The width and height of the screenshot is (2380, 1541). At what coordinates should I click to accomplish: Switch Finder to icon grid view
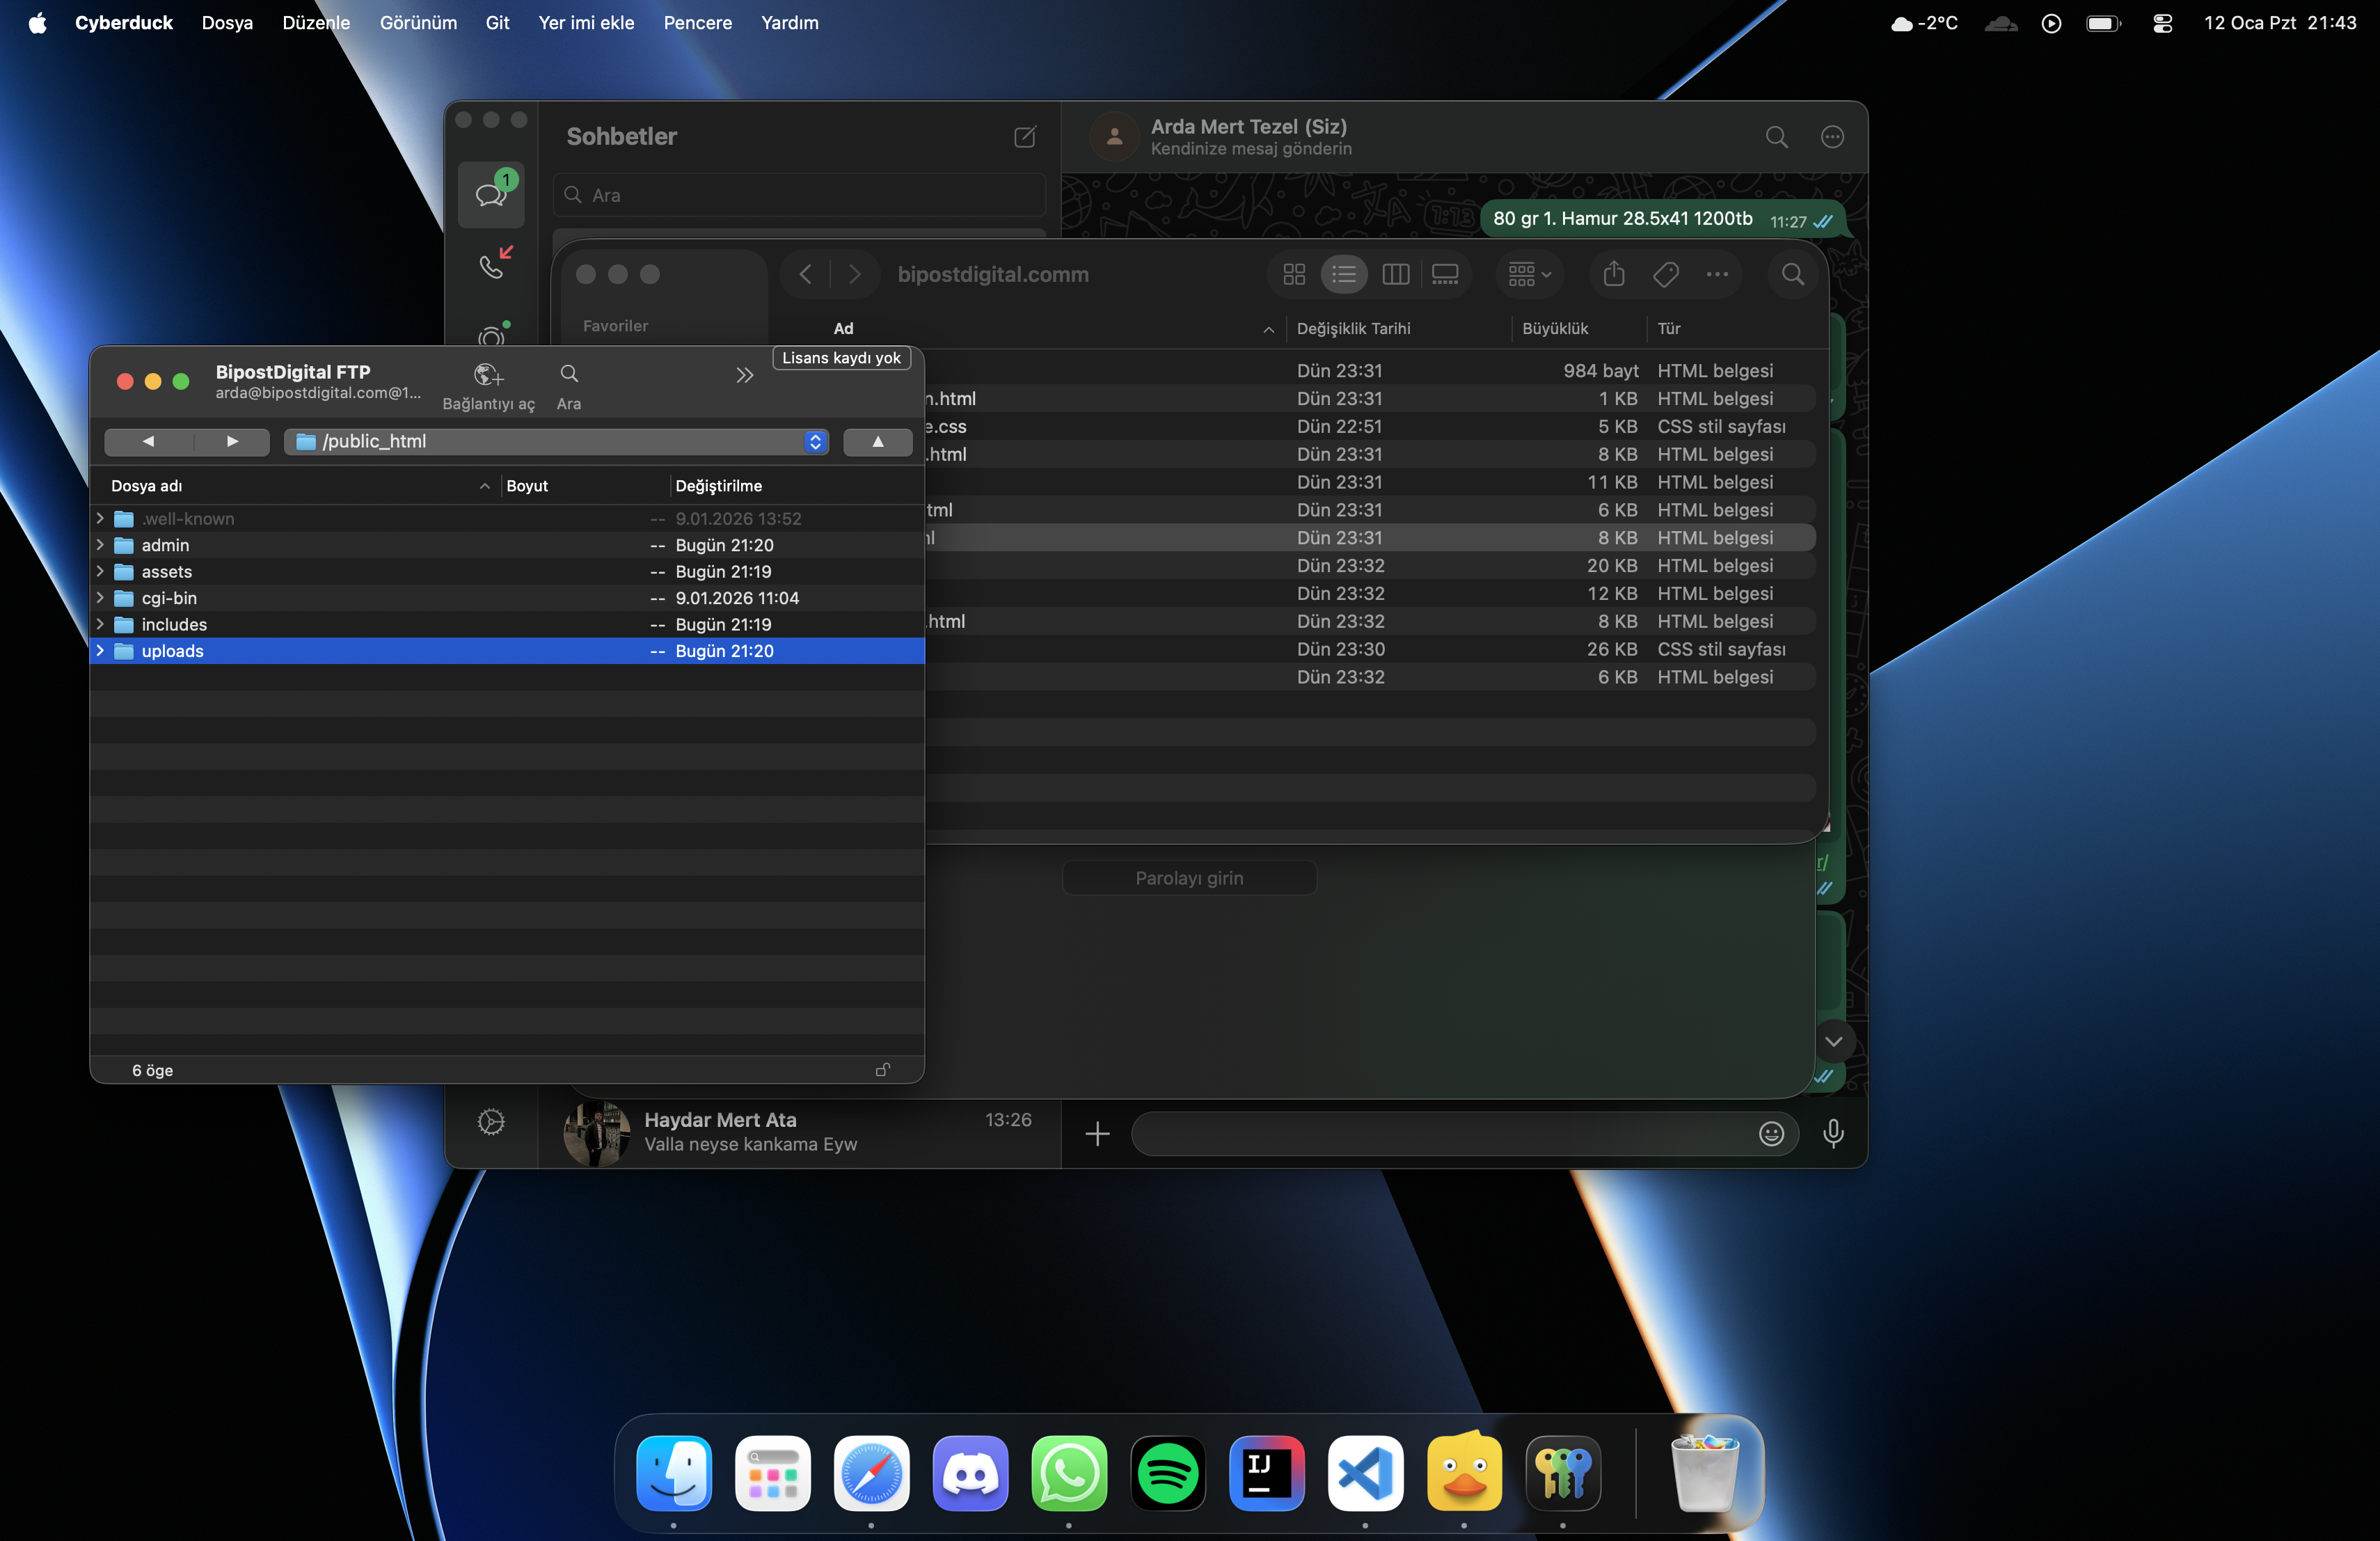(1294, 274)
